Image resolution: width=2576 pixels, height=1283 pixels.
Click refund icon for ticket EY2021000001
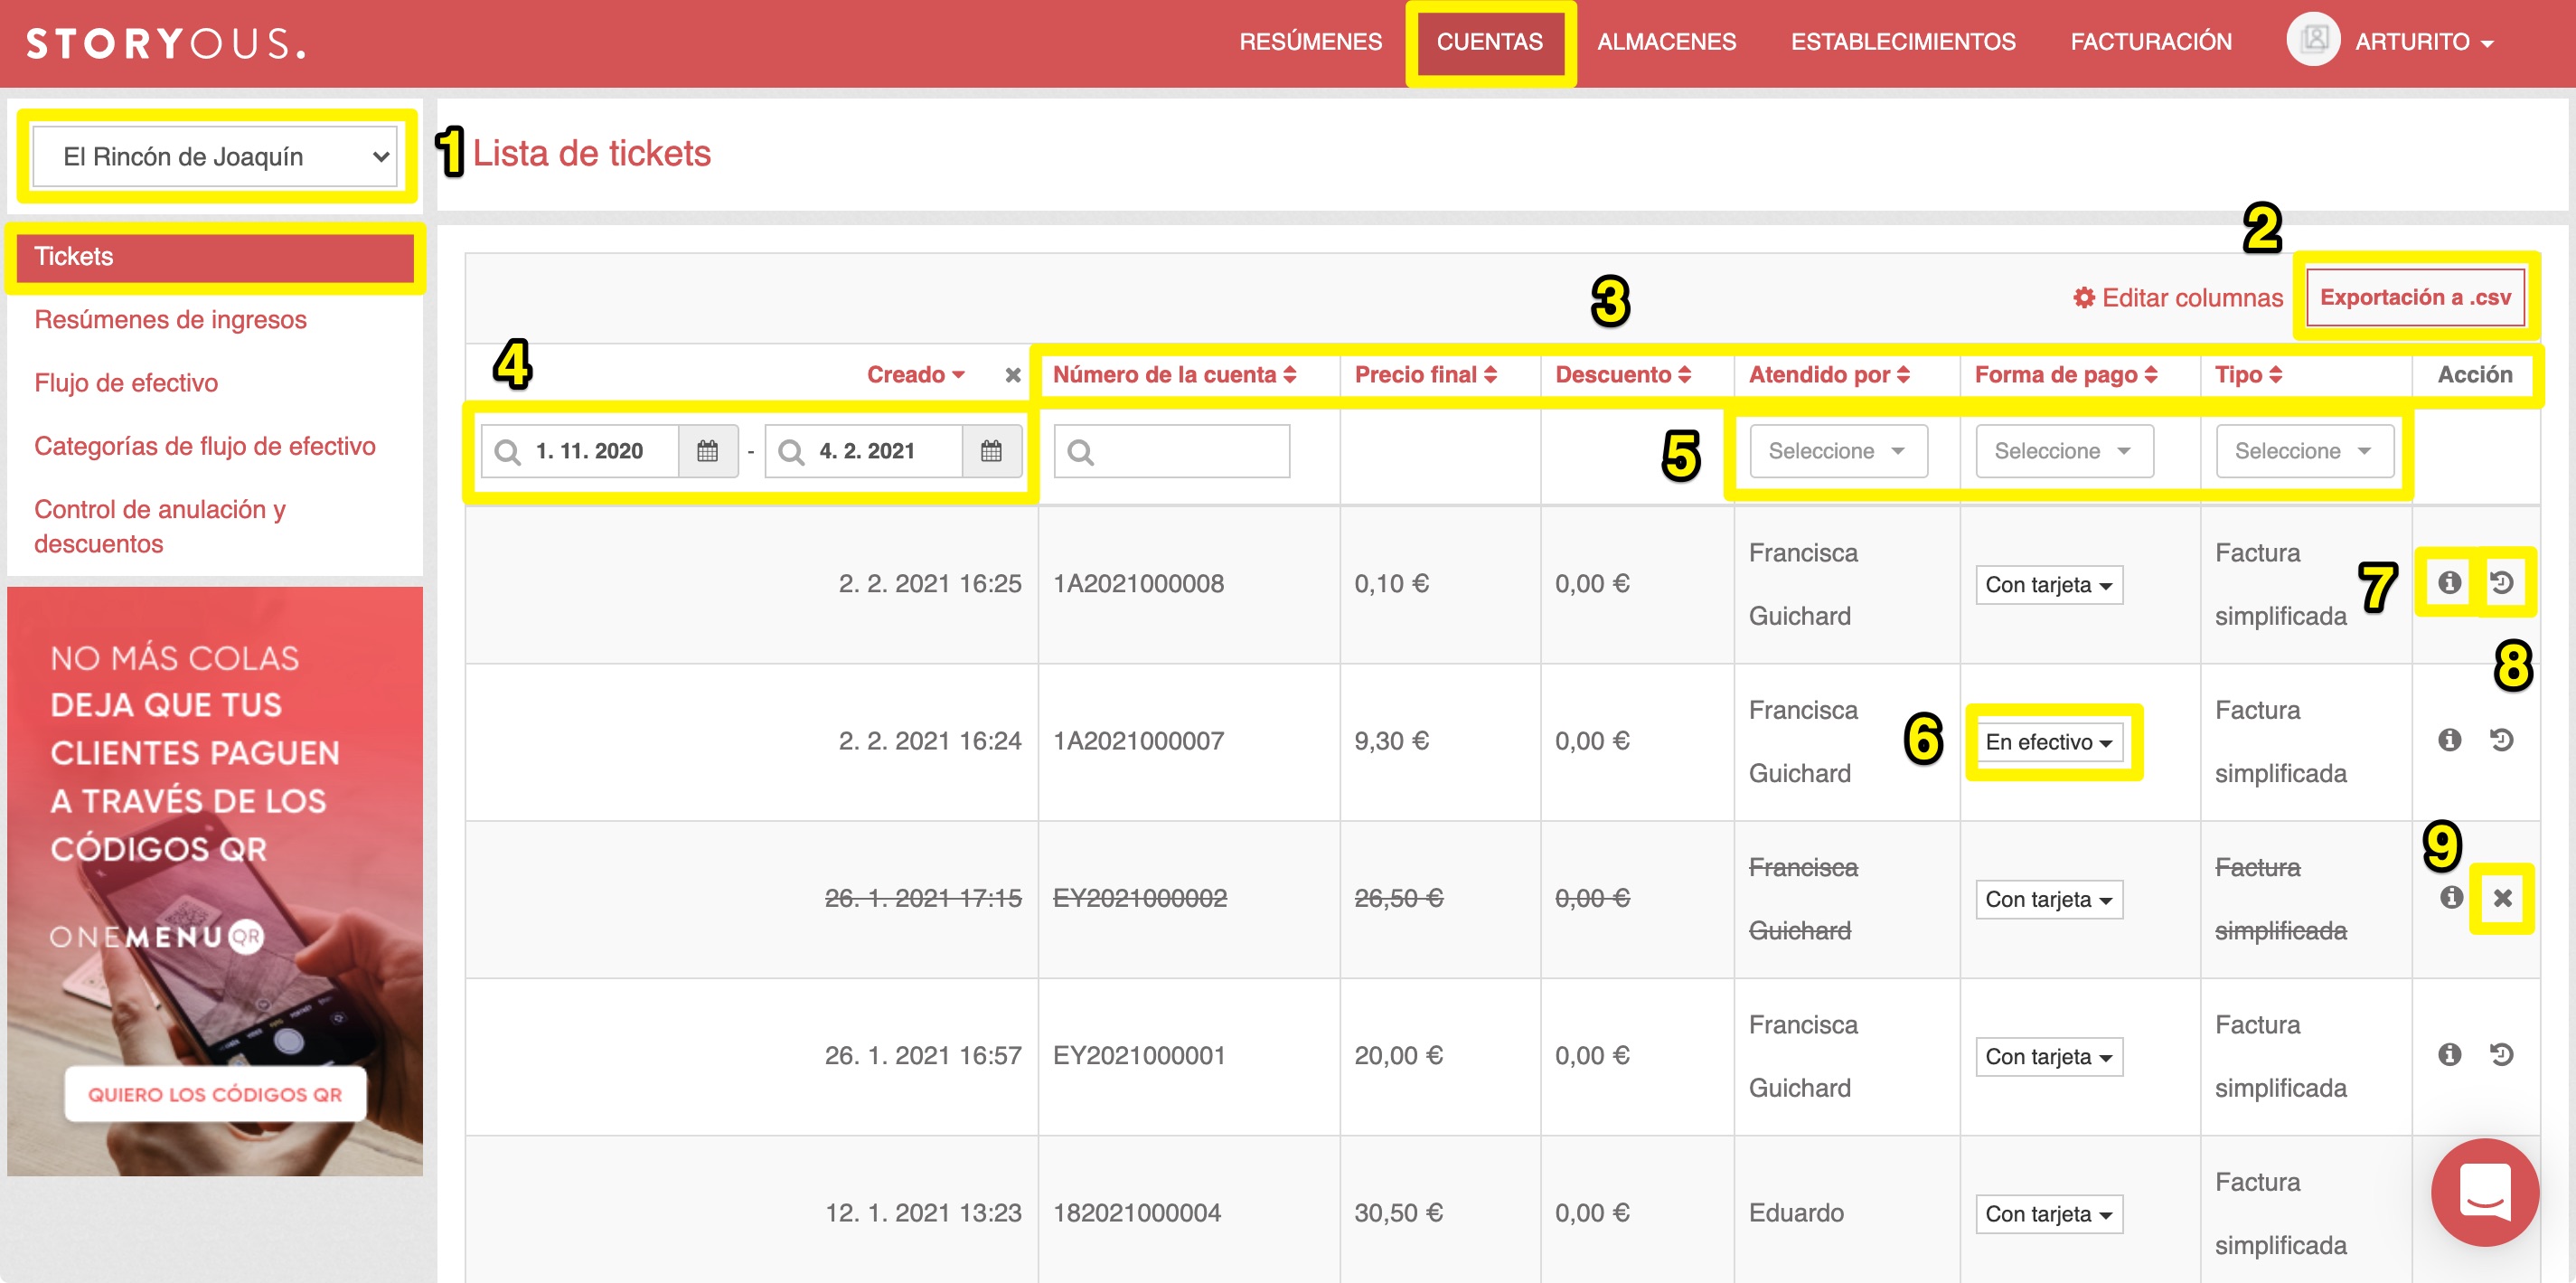point(2502,1054)
